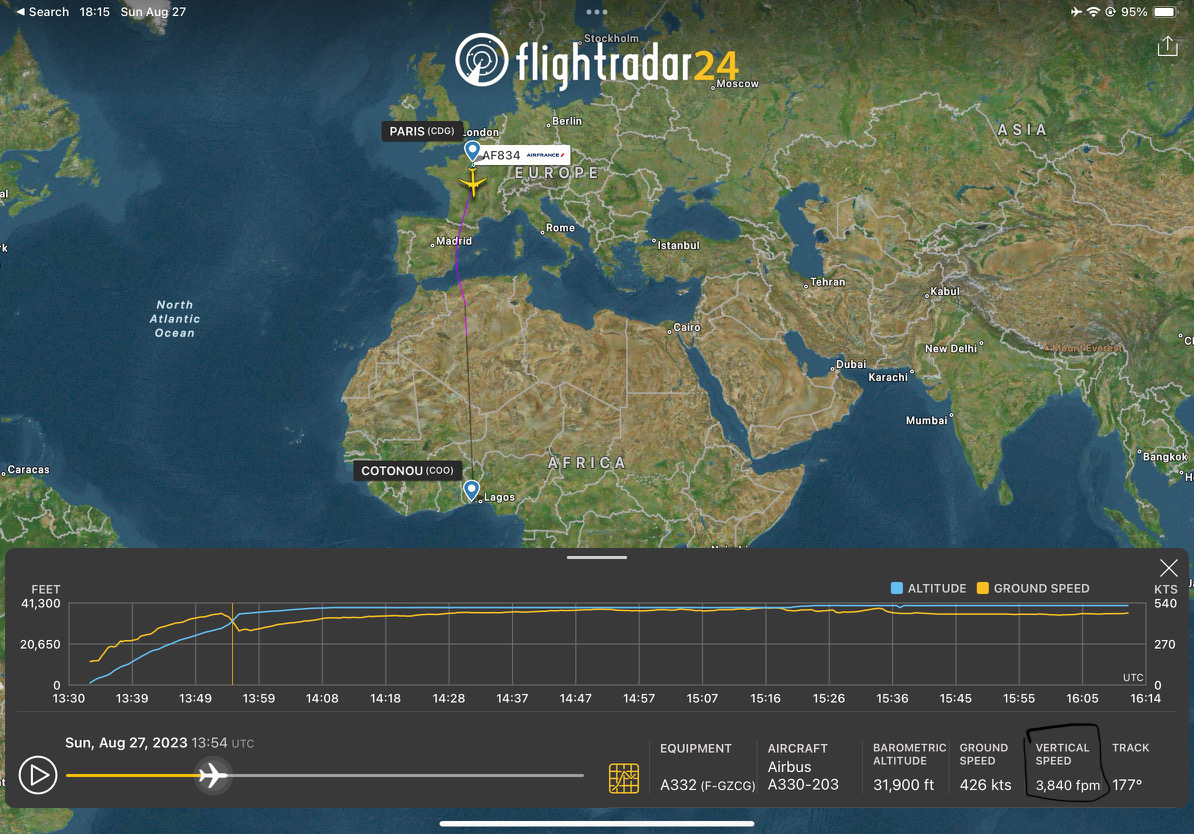Tap the airplane mode icon in status bar
Image resolution: width=1194 pixels, height=834 pixels.
(1076, 12)
